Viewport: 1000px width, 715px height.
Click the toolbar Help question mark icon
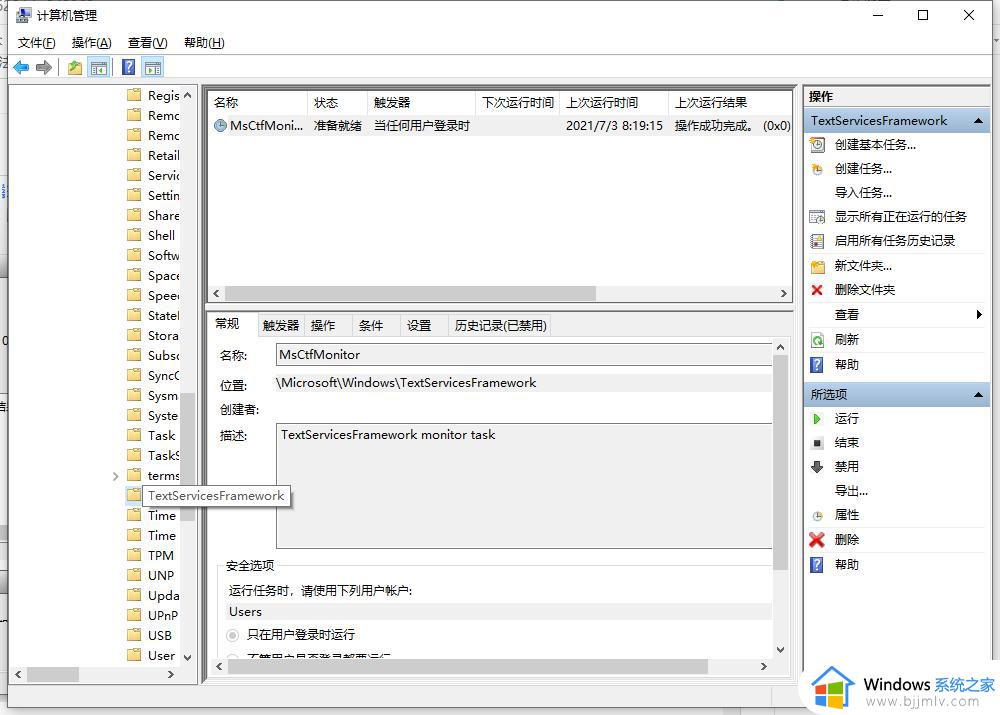tap(128, 67)
